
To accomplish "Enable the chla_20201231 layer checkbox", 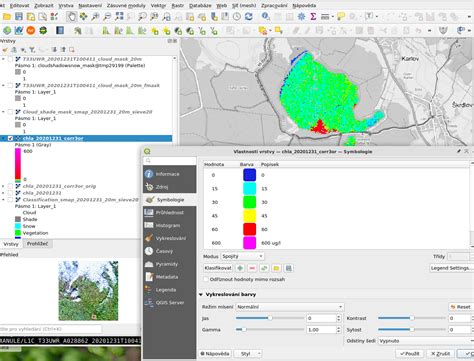I will (10, 193).
